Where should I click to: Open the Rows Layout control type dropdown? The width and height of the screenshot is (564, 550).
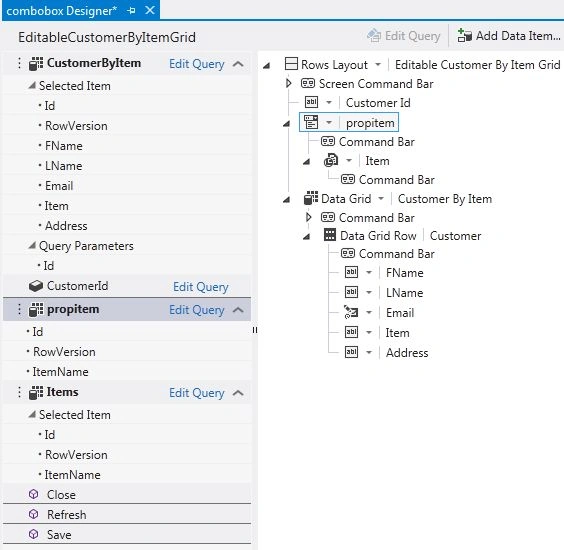378,65
